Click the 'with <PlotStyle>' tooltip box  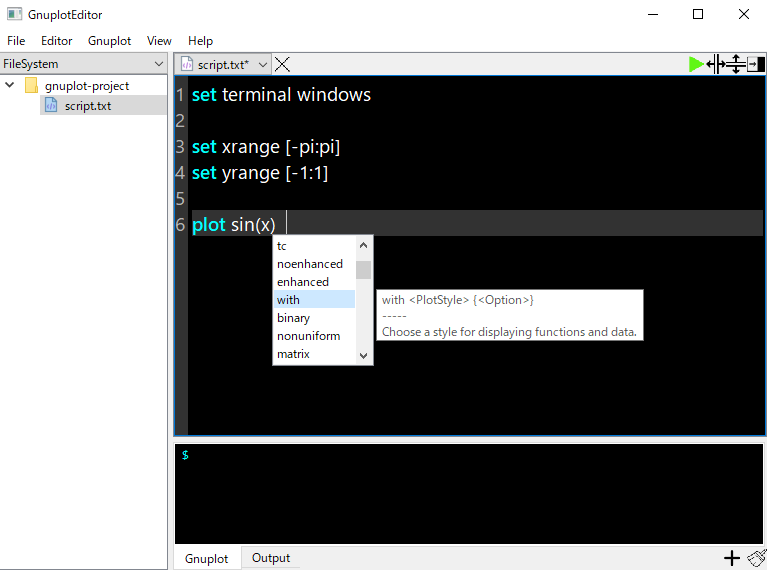point(509,315)
